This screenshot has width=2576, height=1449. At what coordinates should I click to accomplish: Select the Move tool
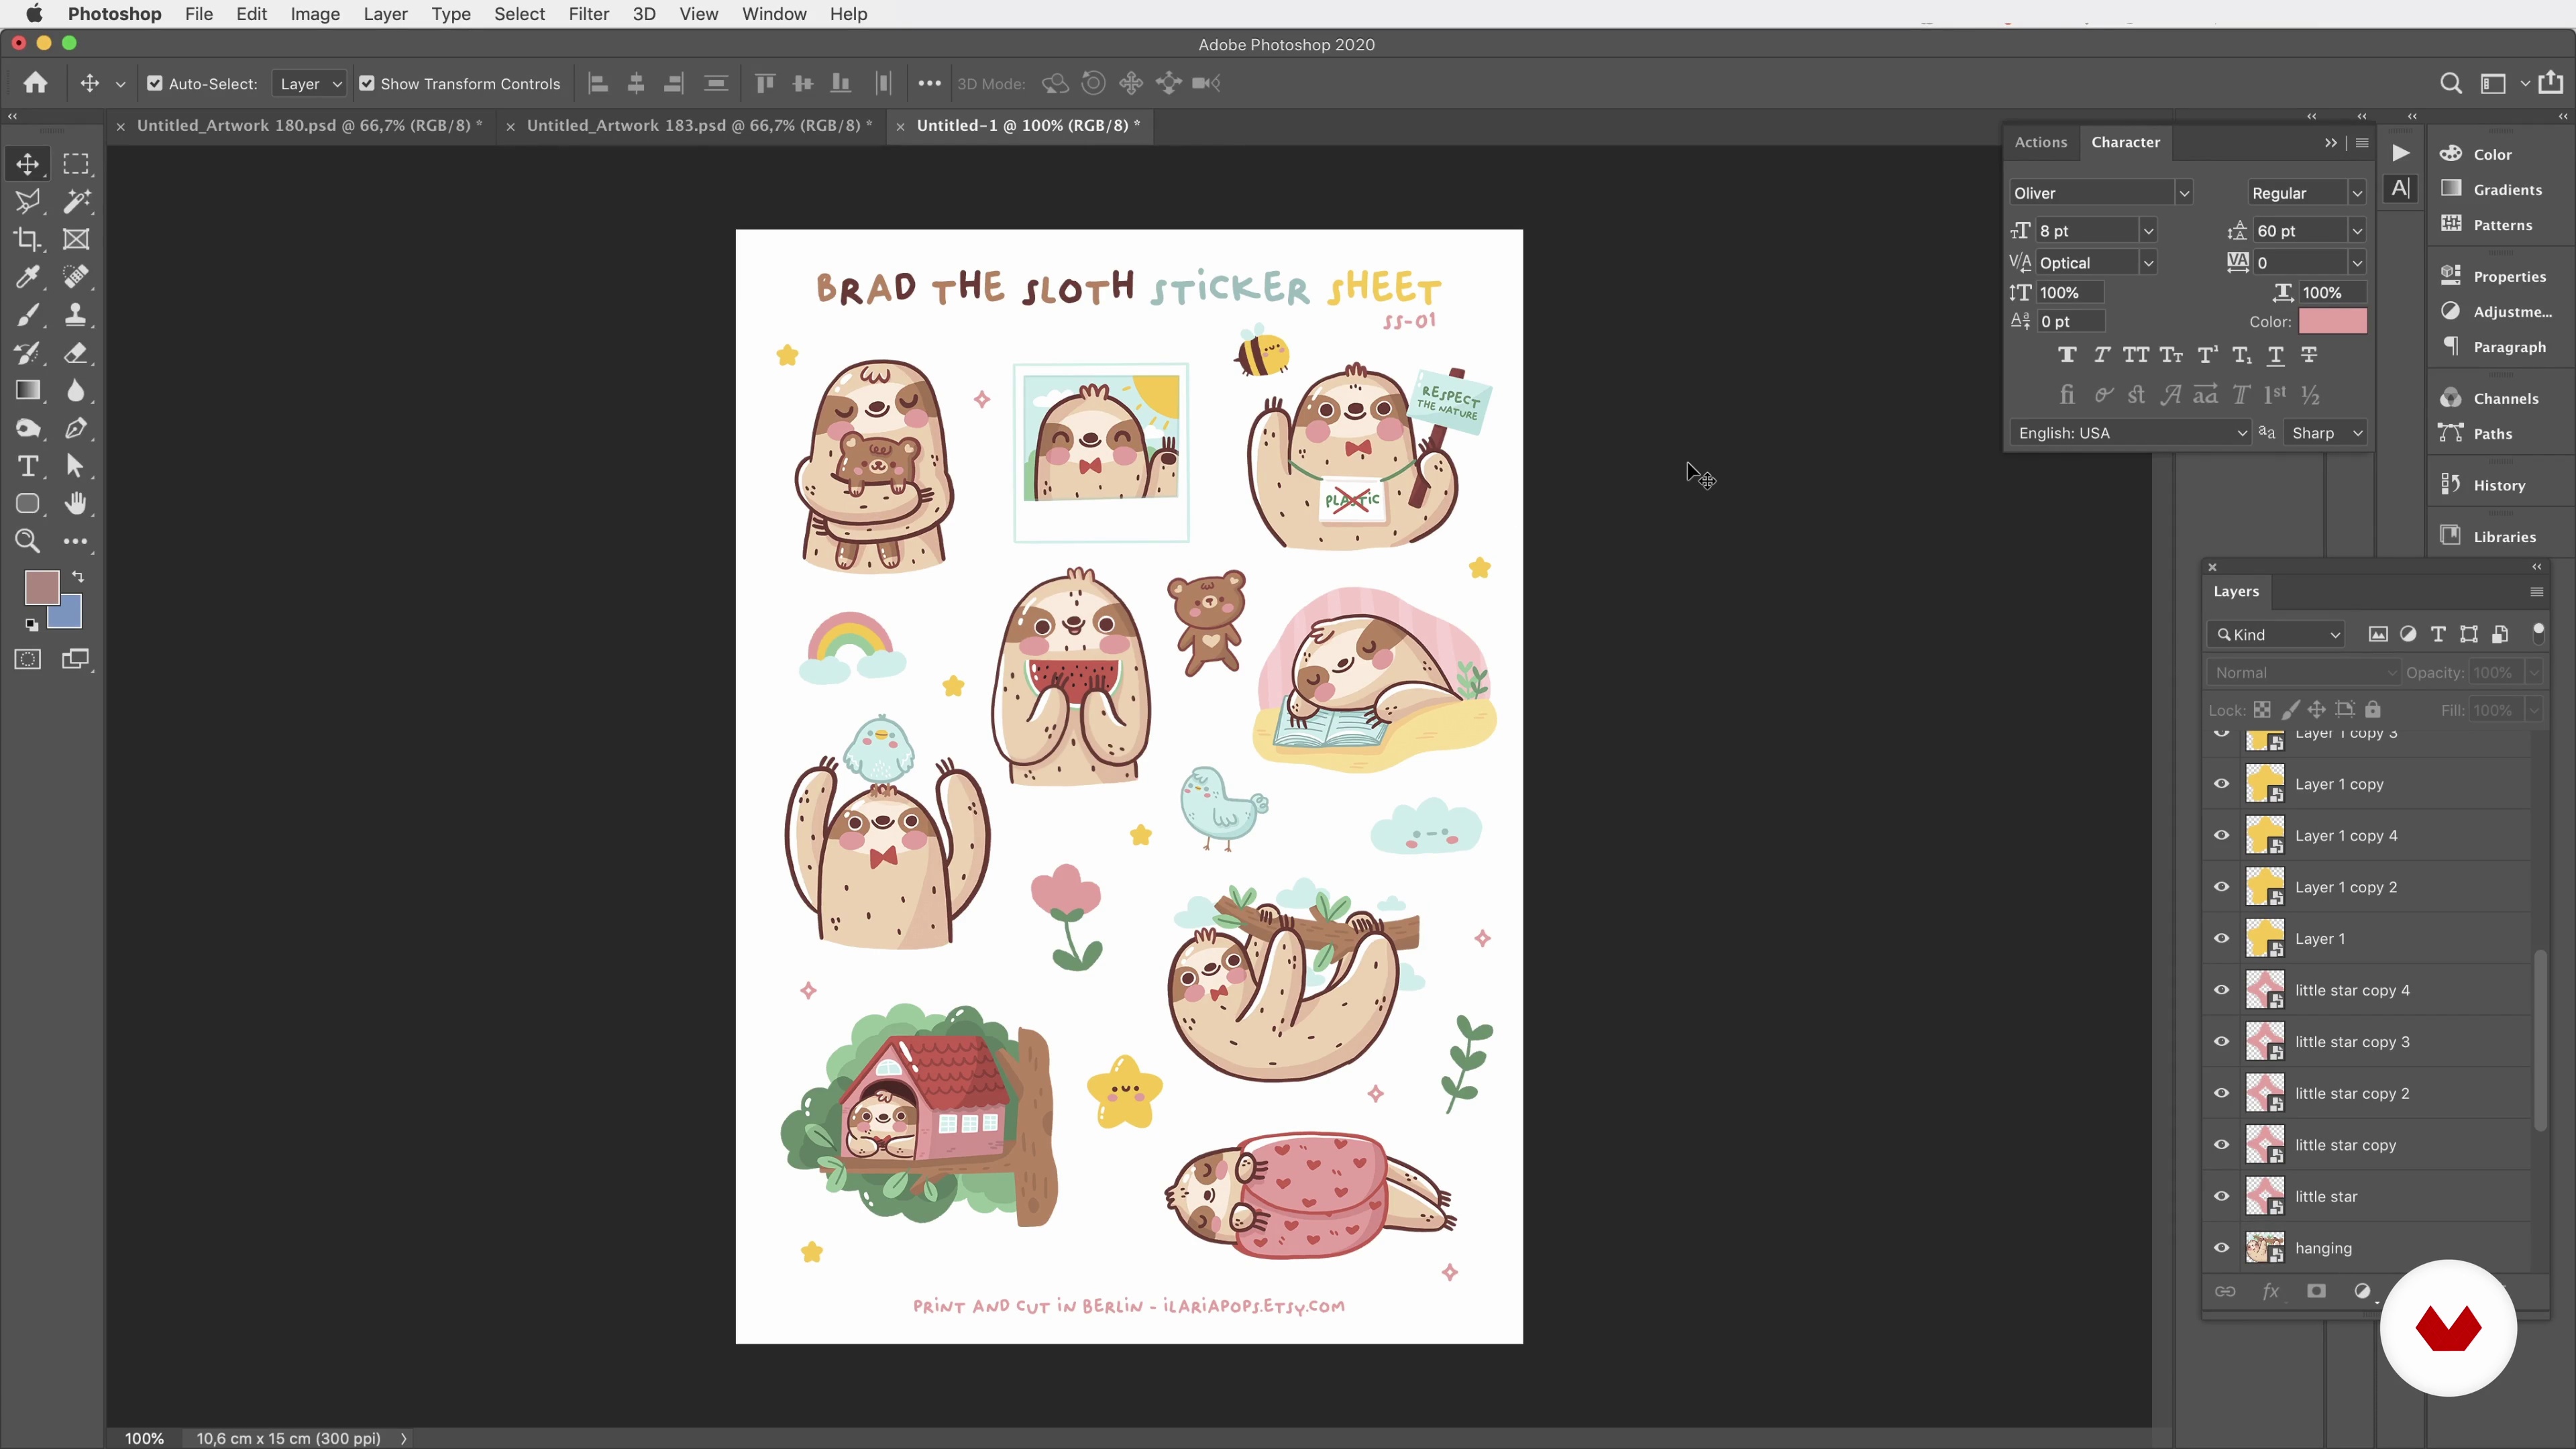pyautogui.click(x=28, y=163)
